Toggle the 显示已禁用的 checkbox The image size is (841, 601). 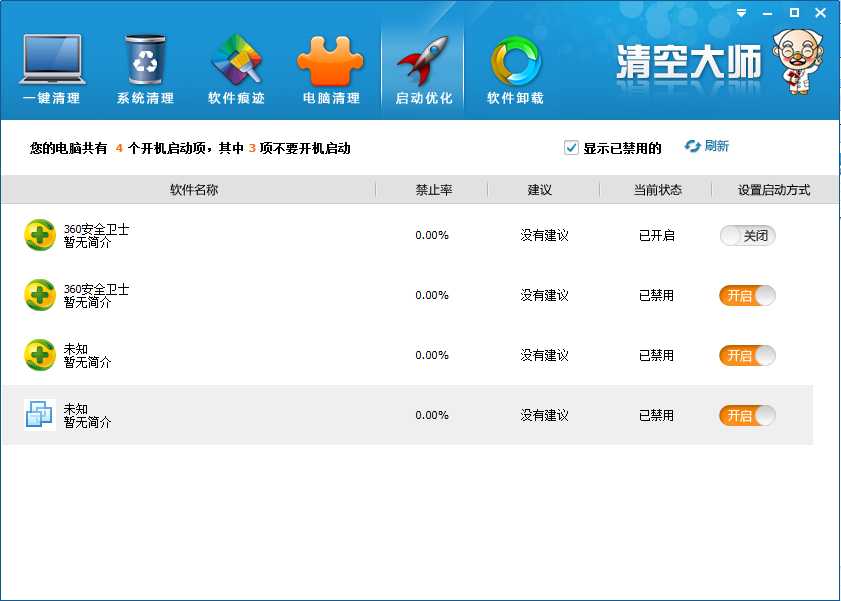(572, 148)
